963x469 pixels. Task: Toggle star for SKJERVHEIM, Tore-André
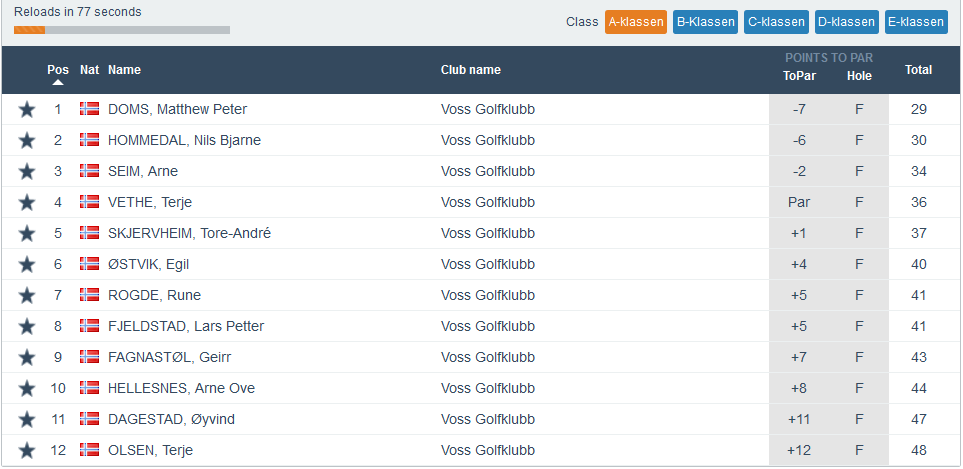click(x=27, y=233)
